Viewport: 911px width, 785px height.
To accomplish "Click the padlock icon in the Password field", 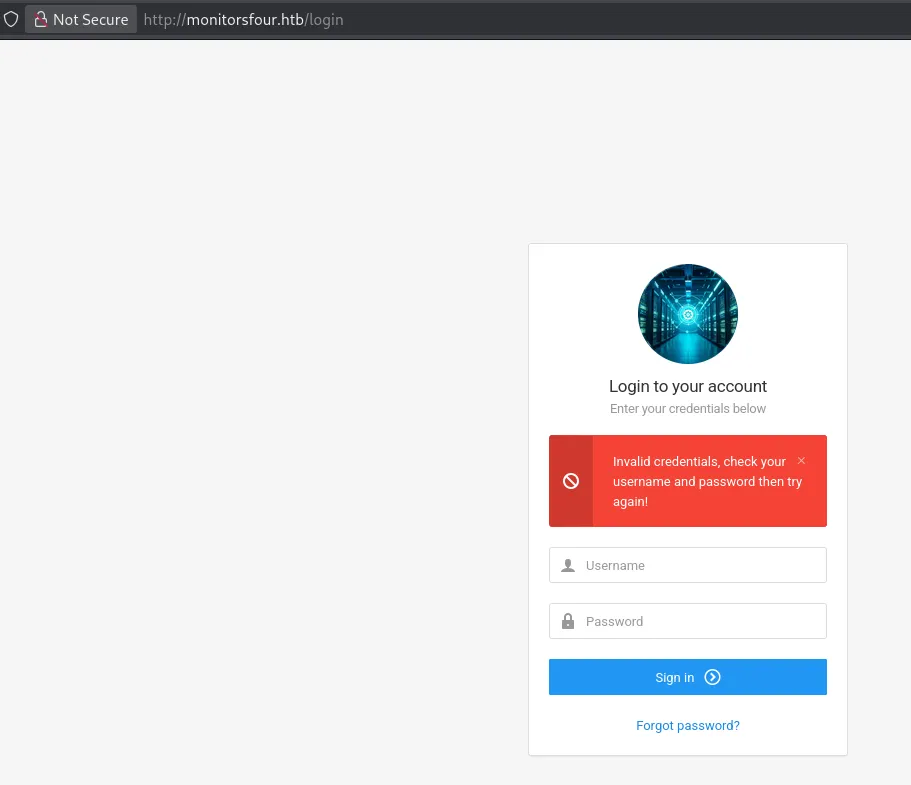I will tap(568, 622).
